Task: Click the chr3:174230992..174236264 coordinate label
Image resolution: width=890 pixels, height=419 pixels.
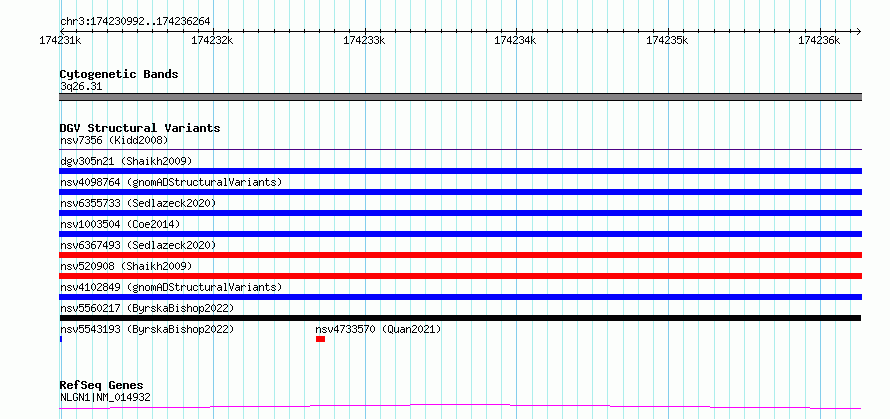Action: (x=135, y=22)
